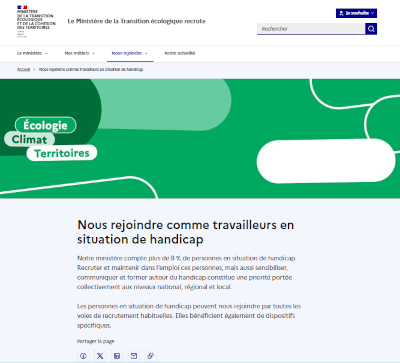Expand the Nous rejoindre menu
The width and height of the screenshot is (400, 363).
pos(130,53)
